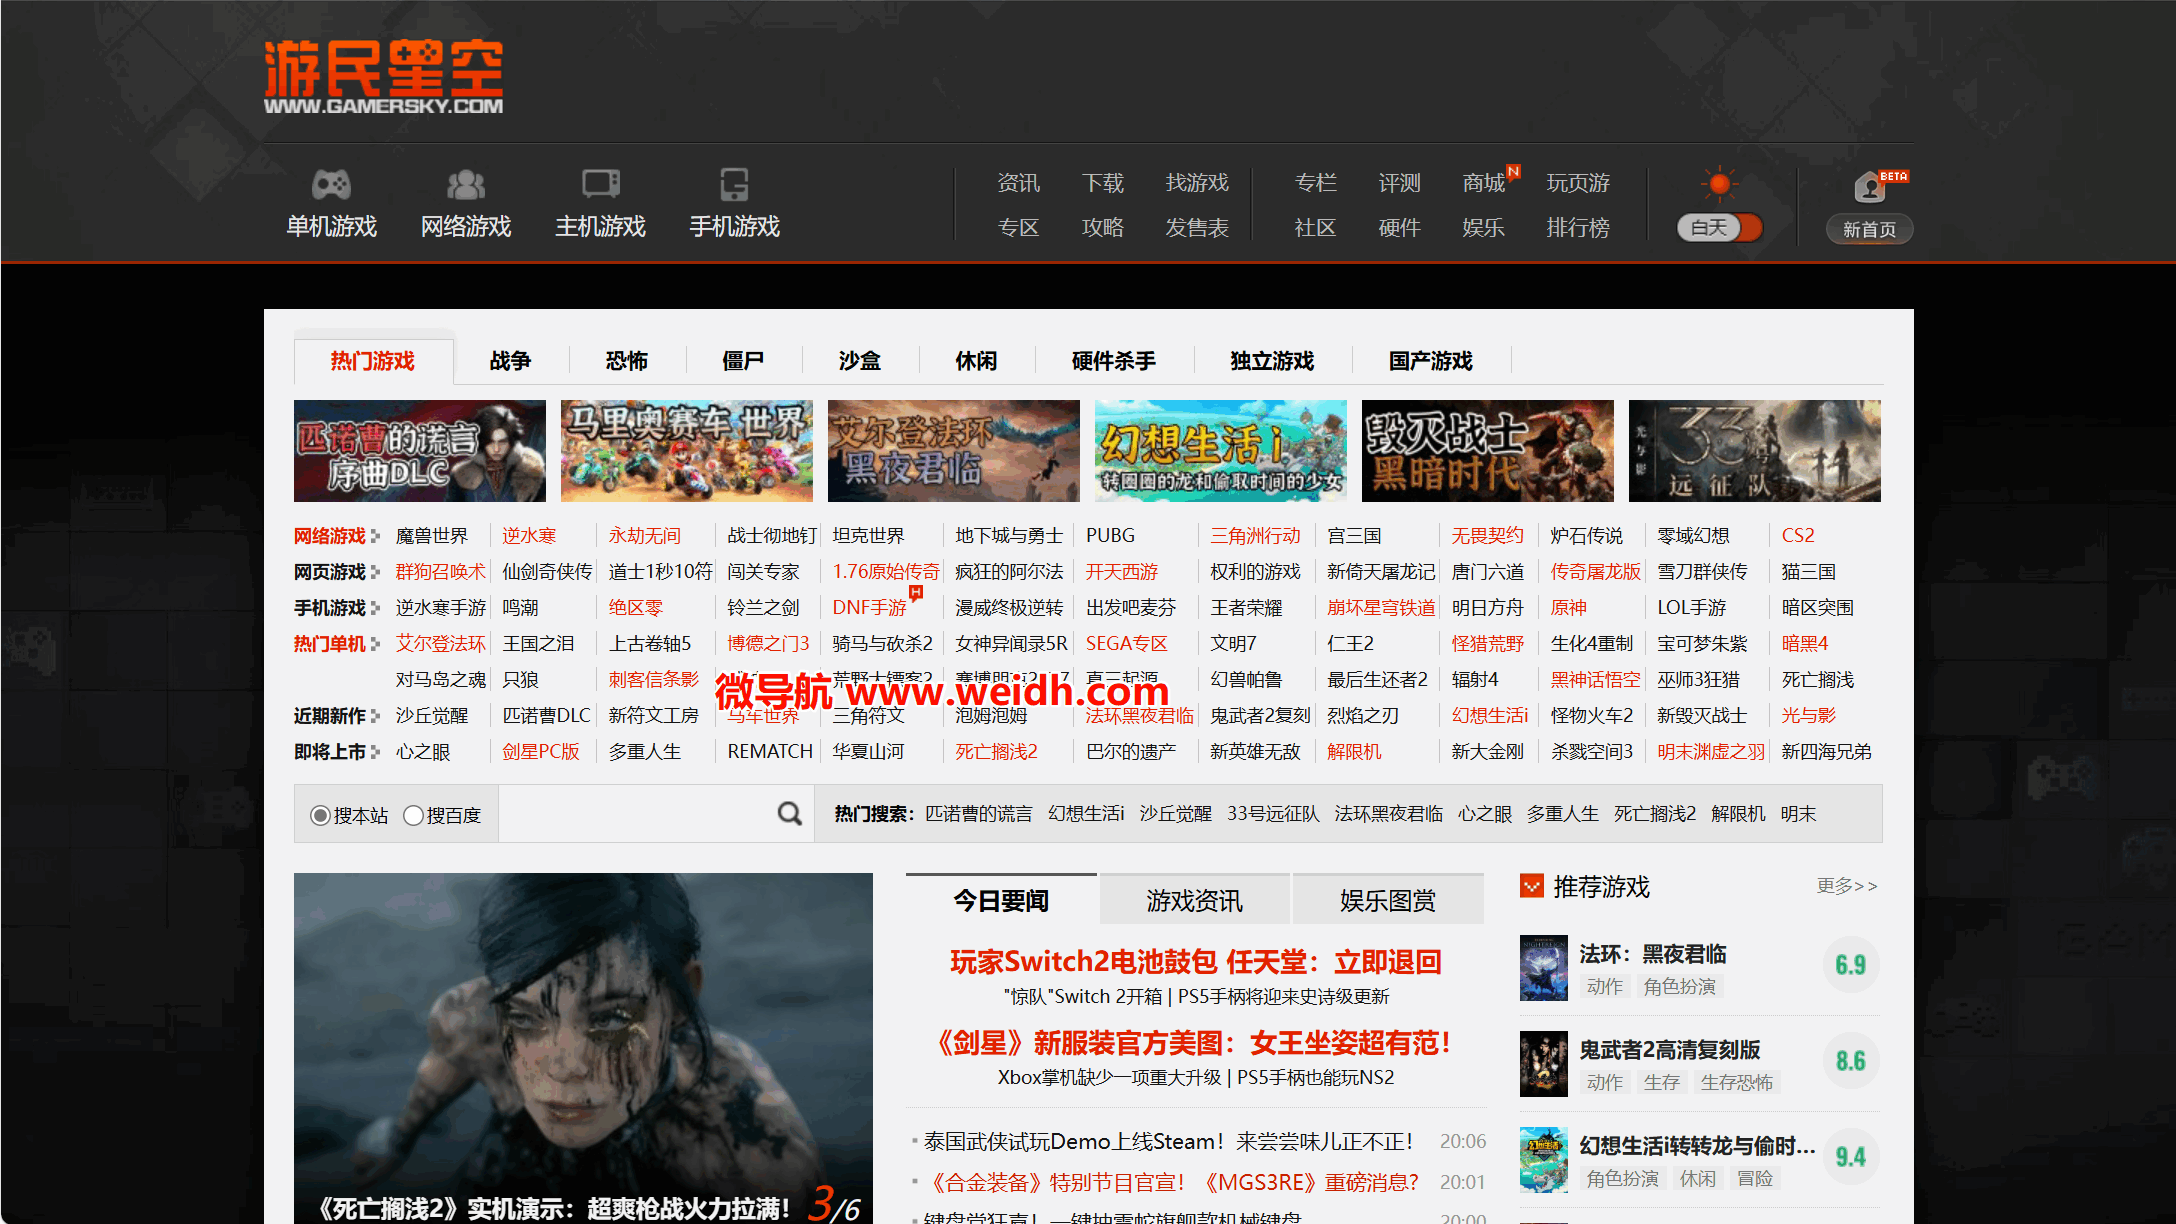Click REMATCH game link
2176x1224 pixels.
tap(770, 752)
